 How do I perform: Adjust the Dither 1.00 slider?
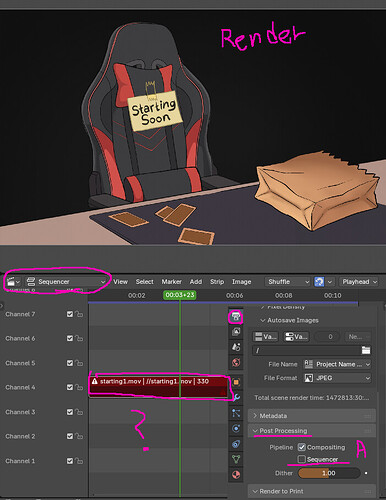point(329,473)
